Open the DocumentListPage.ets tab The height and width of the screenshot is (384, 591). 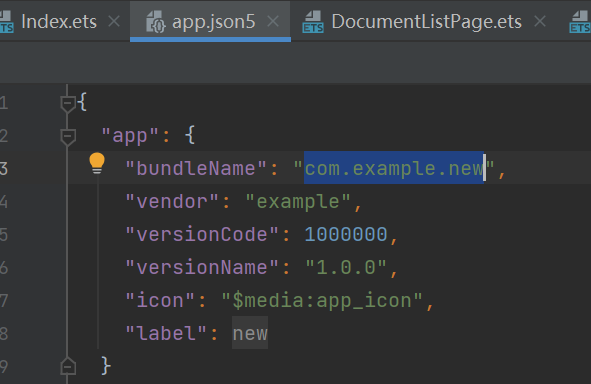427,21
